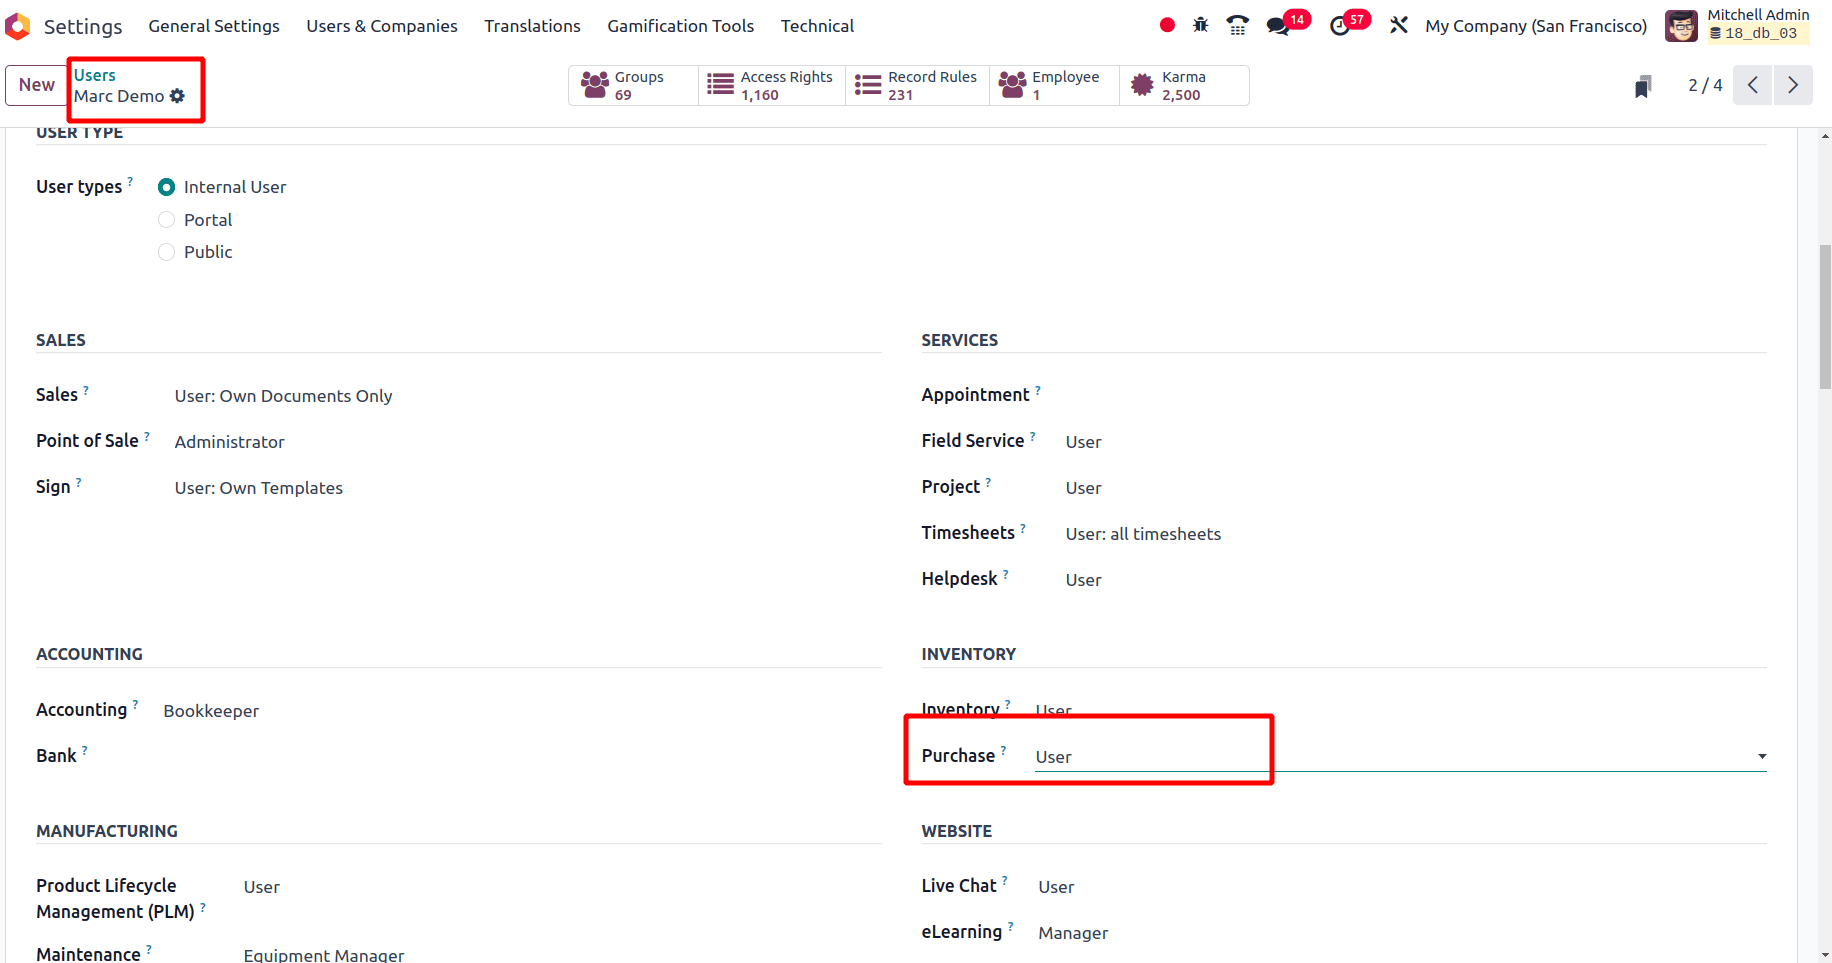Open the Point of Sale Administrator dropdown
This screenshot has width=1832, height=963.
pyautogui.click(x=528, y=442)
